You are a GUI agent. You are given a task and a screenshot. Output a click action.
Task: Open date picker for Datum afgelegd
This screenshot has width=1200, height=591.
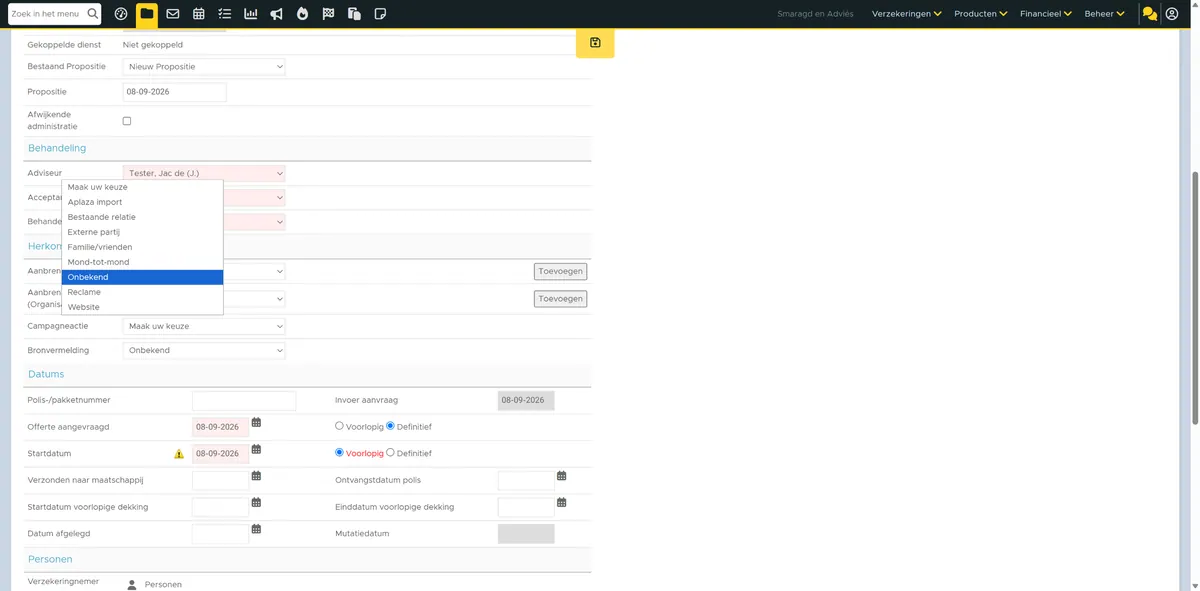(256, 529)
